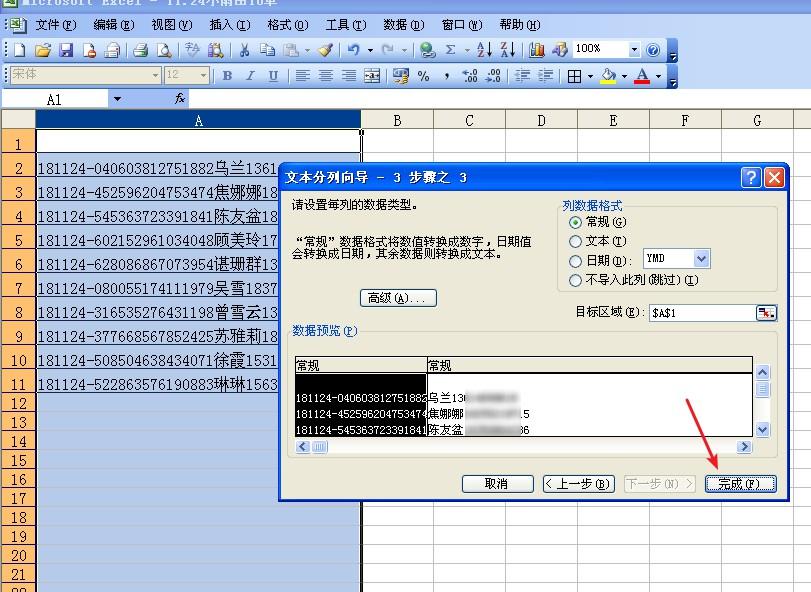The height and width of the screenshot is (592, 811).
Task: Expand the Undo history dropdown arrow
Action: 370,50
